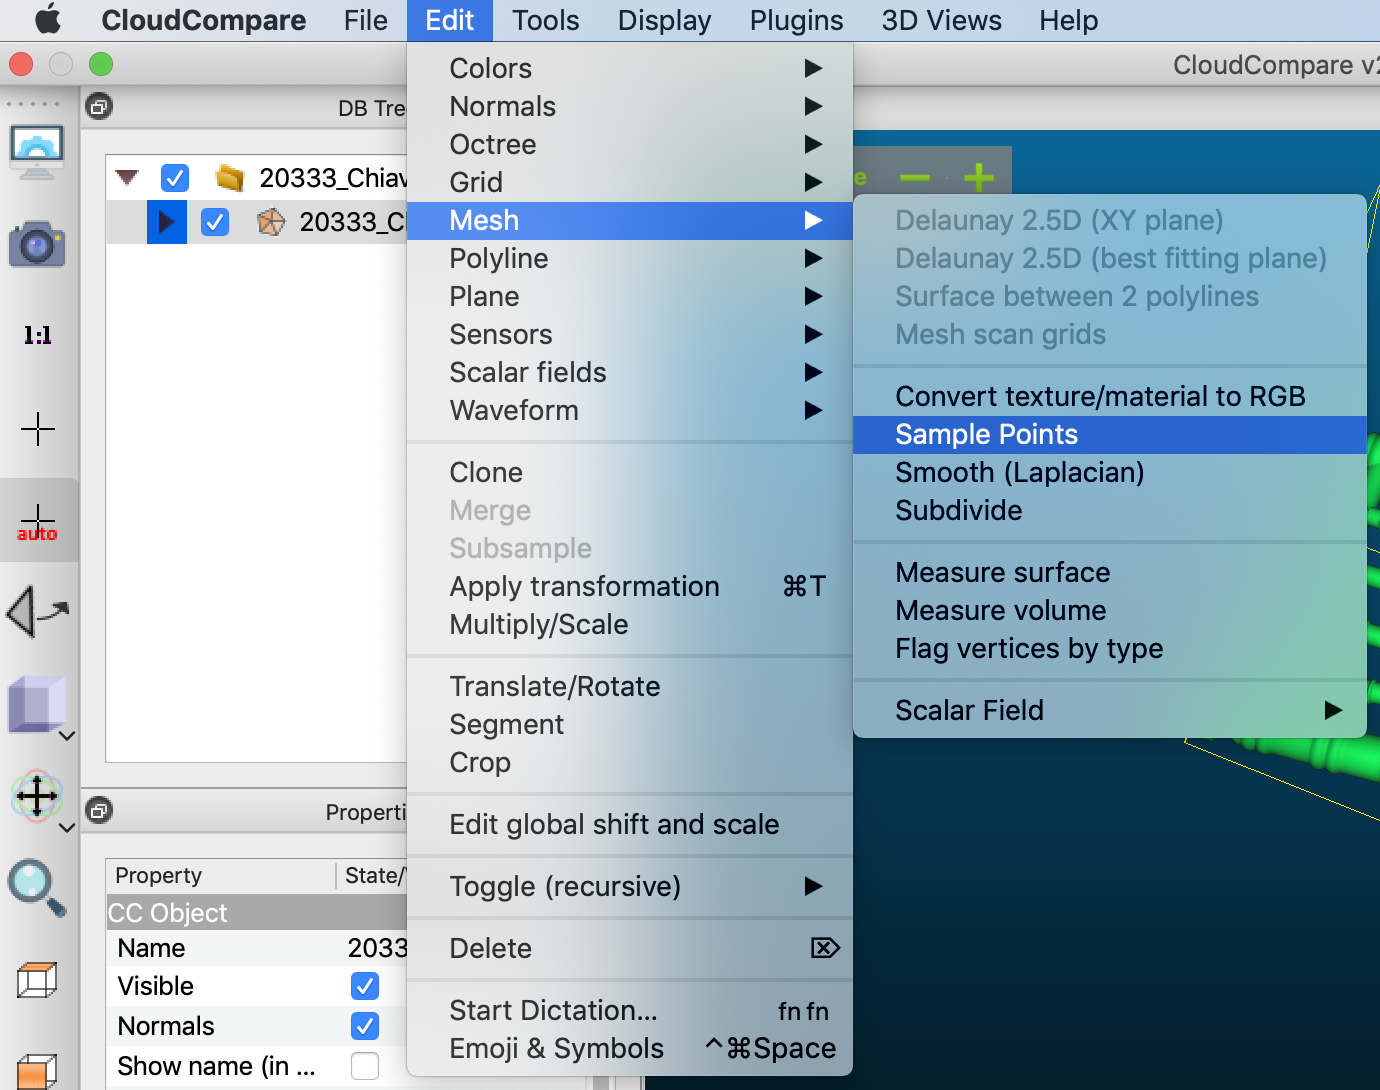Open the Octree submenu
The image size is (1380, 1090).
[x=630, y=144]
